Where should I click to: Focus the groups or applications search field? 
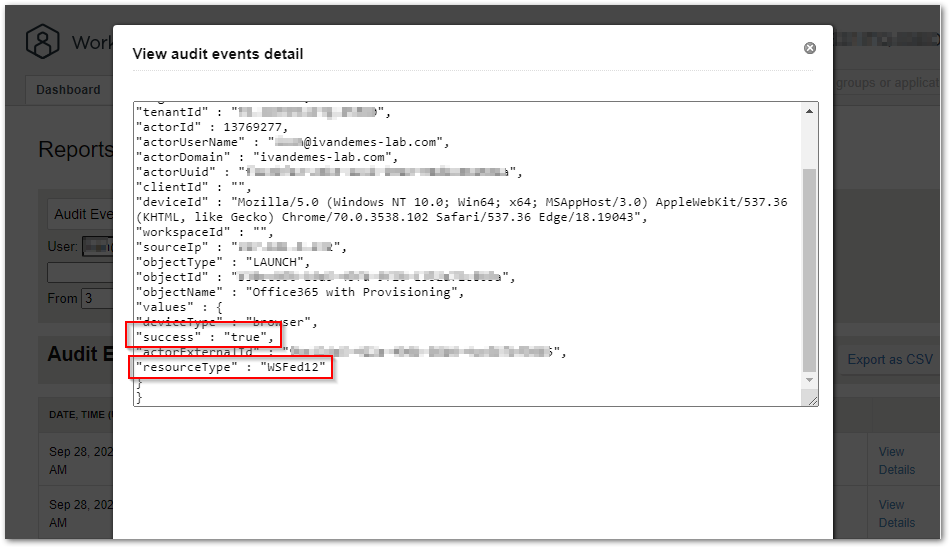pos(886,82)
